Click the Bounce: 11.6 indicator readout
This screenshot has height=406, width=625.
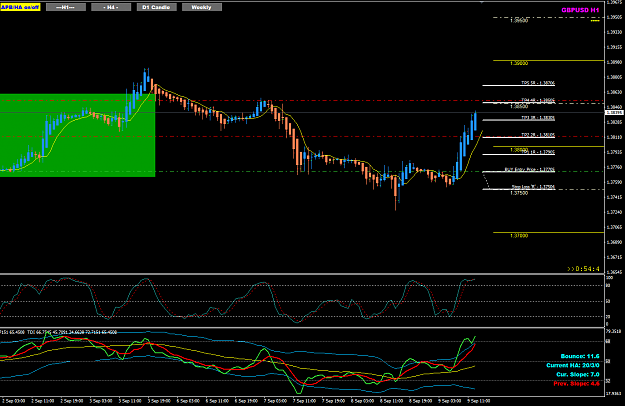[580, 356]
